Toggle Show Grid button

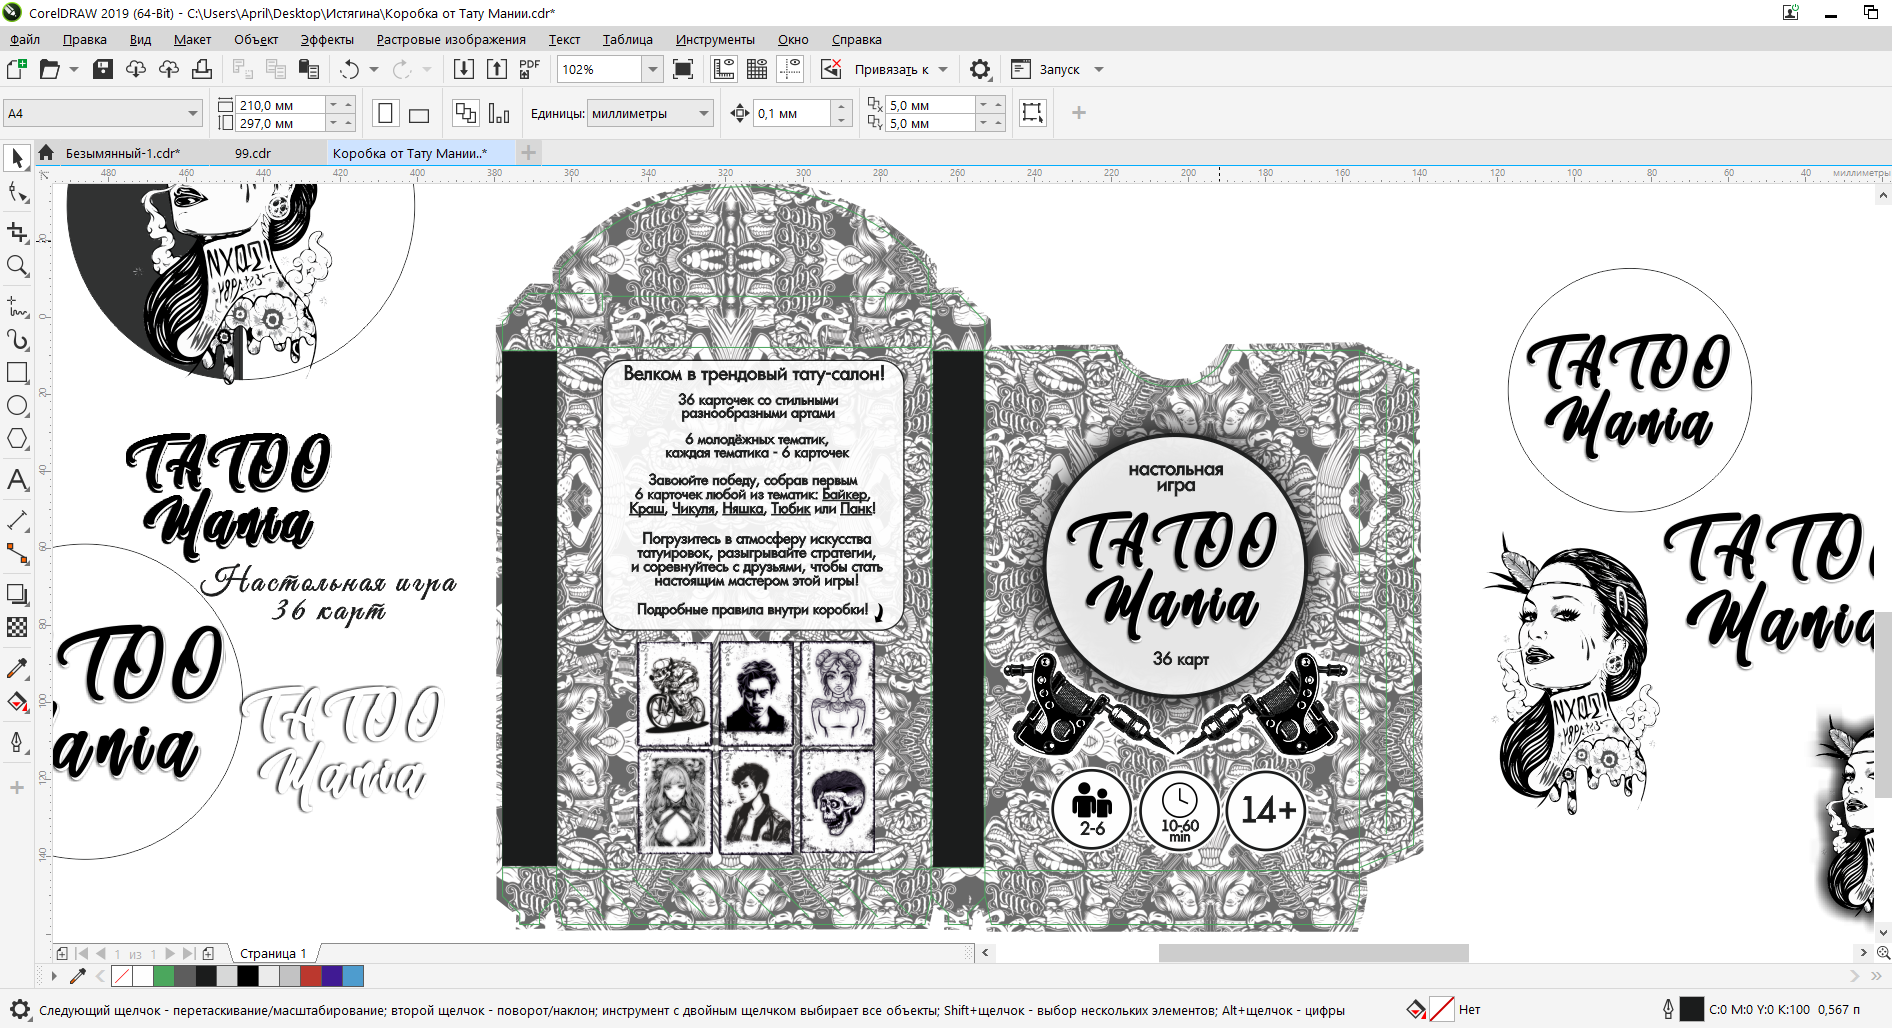click(x=757, y=69)
